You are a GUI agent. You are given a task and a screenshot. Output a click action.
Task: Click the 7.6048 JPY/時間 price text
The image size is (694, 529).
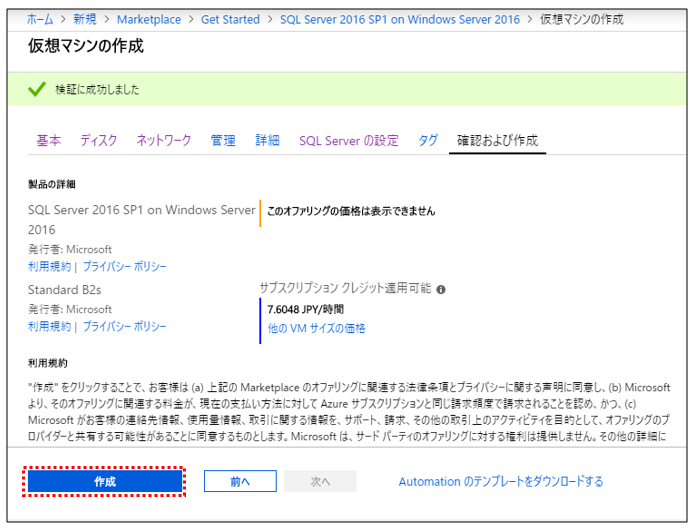click(x=305, y=309)
